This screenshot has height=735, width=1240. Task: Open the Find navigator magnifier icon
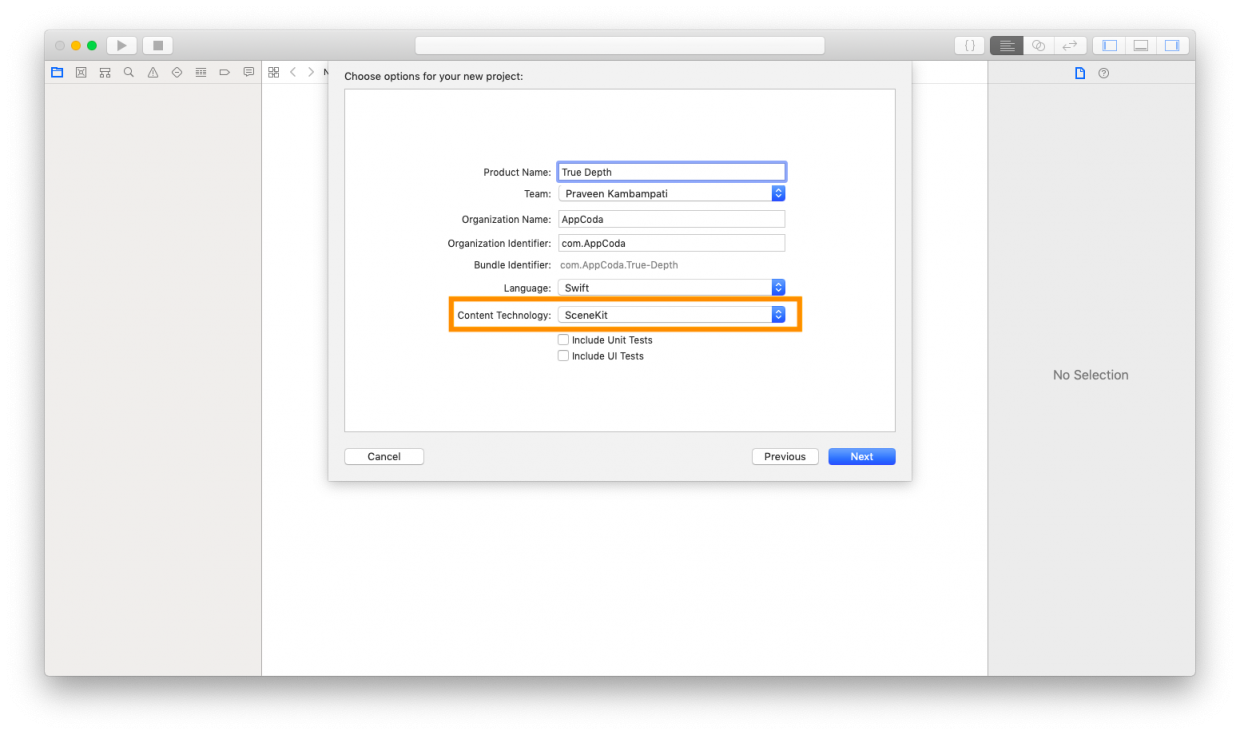[x=129, y=73]
